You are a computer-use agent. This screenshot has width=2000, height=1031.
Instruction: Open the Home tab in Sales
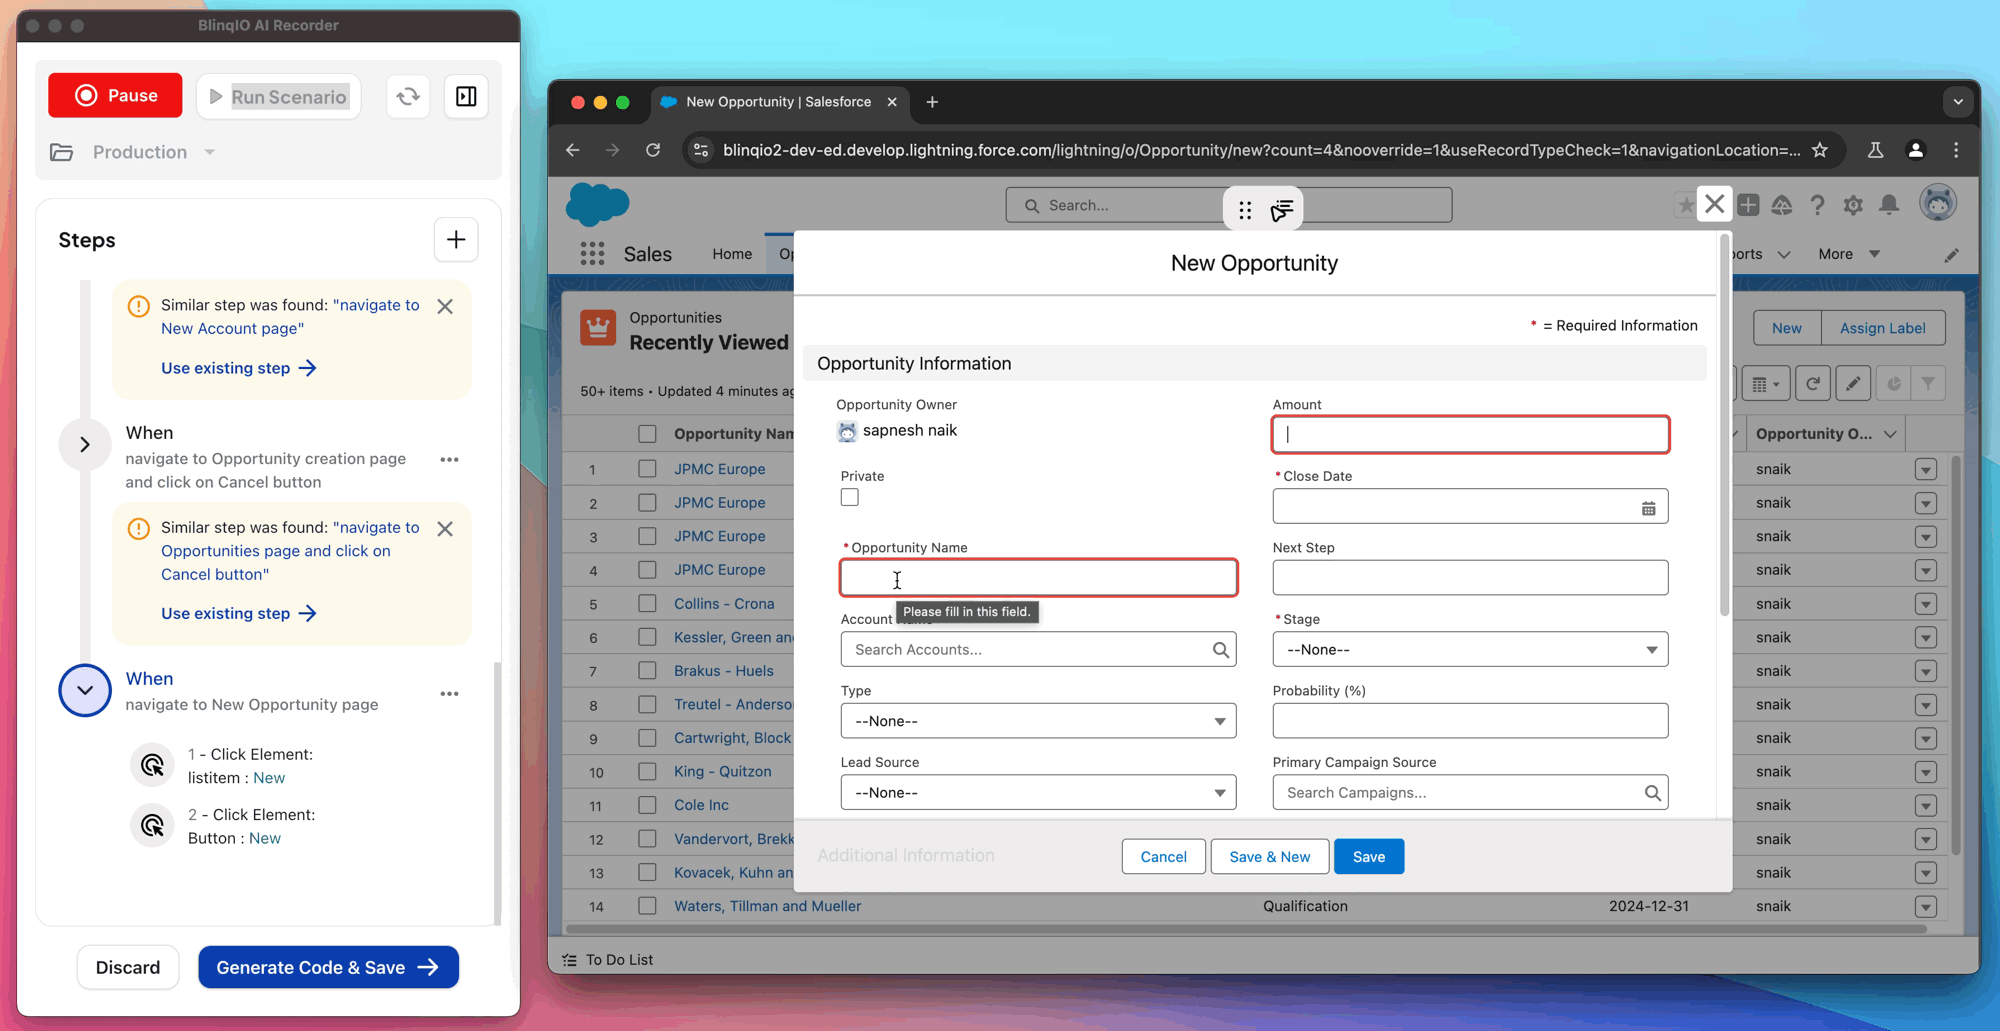[732, 254]
